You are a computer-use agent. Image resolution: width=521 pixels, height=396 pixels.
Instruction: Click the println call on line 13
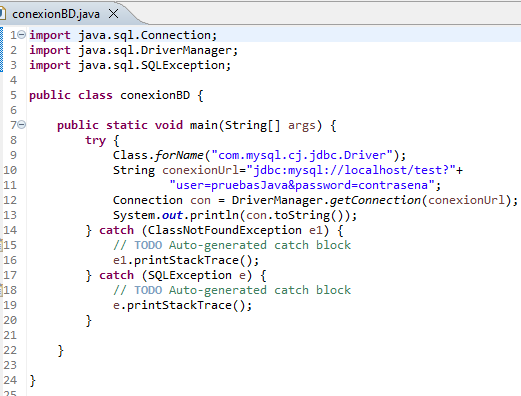[x=214, y=215]
